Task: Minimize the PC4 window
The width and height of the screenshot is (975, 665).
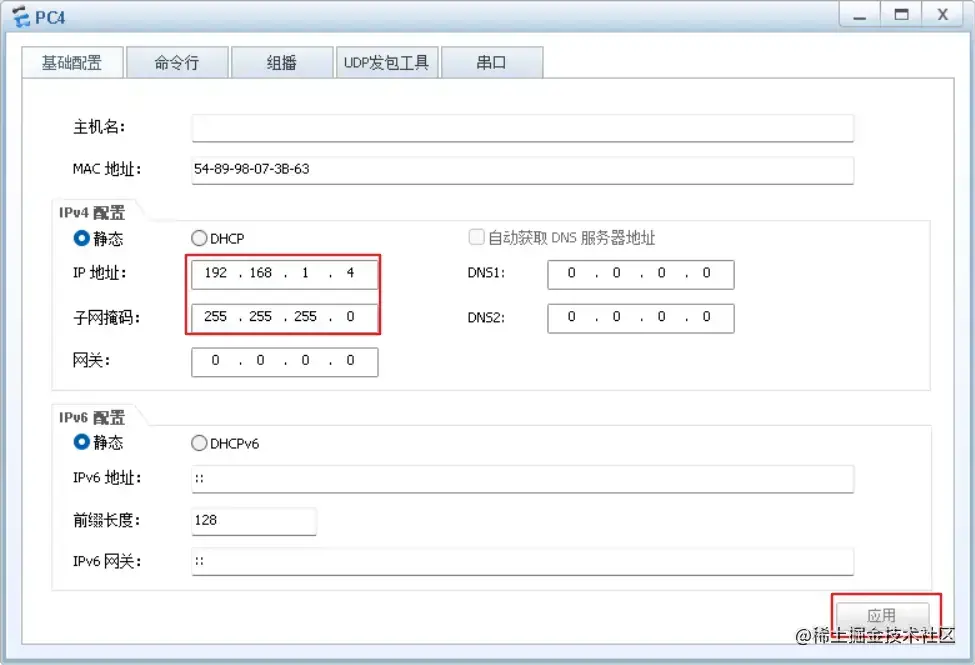Action: click(860, 15)
